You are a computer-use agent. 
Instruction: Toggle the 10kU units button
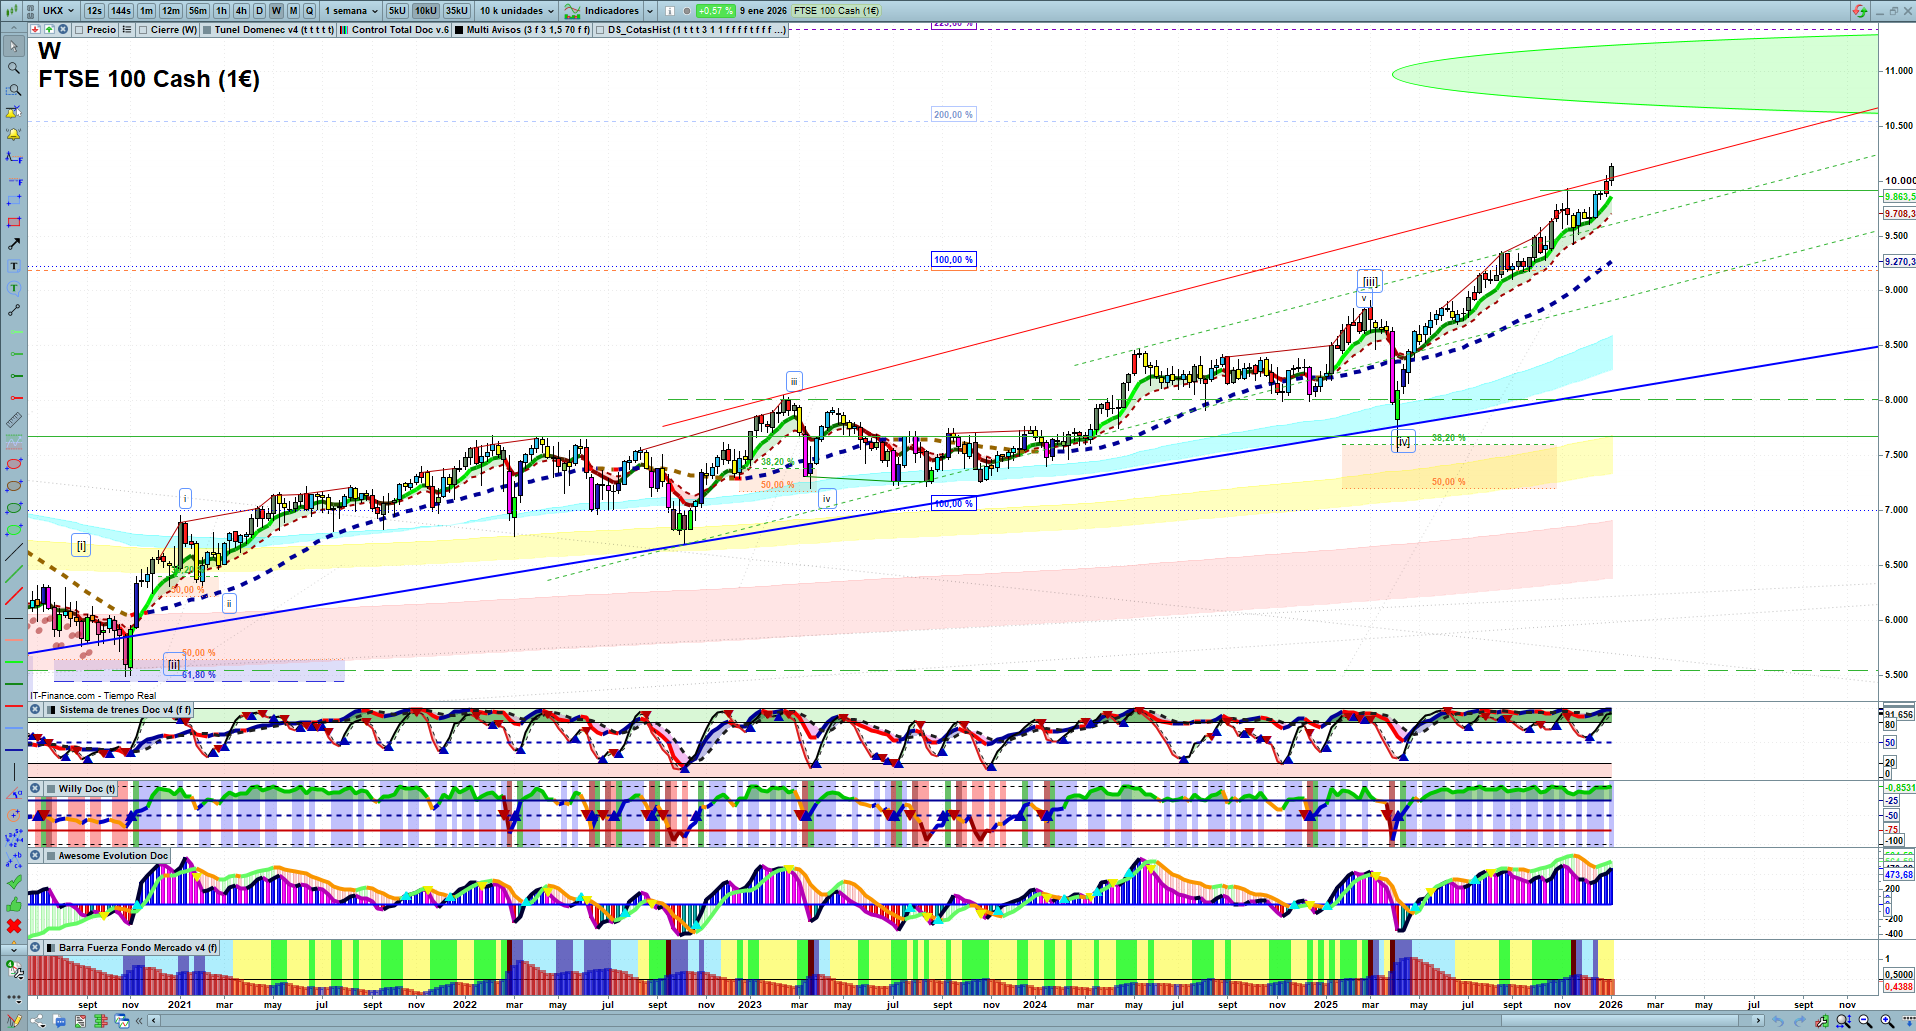tap(426, 11)
